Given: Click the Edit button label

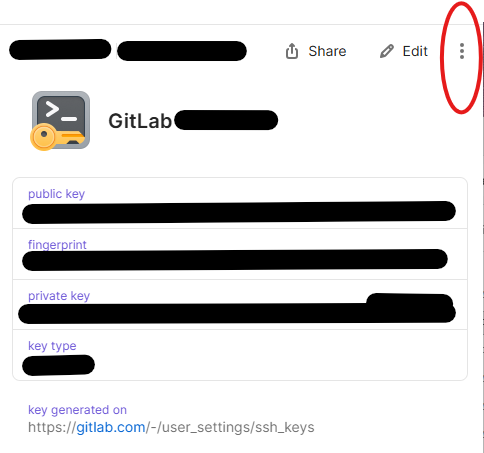Looking at the screenshot, I should point(415,51).
